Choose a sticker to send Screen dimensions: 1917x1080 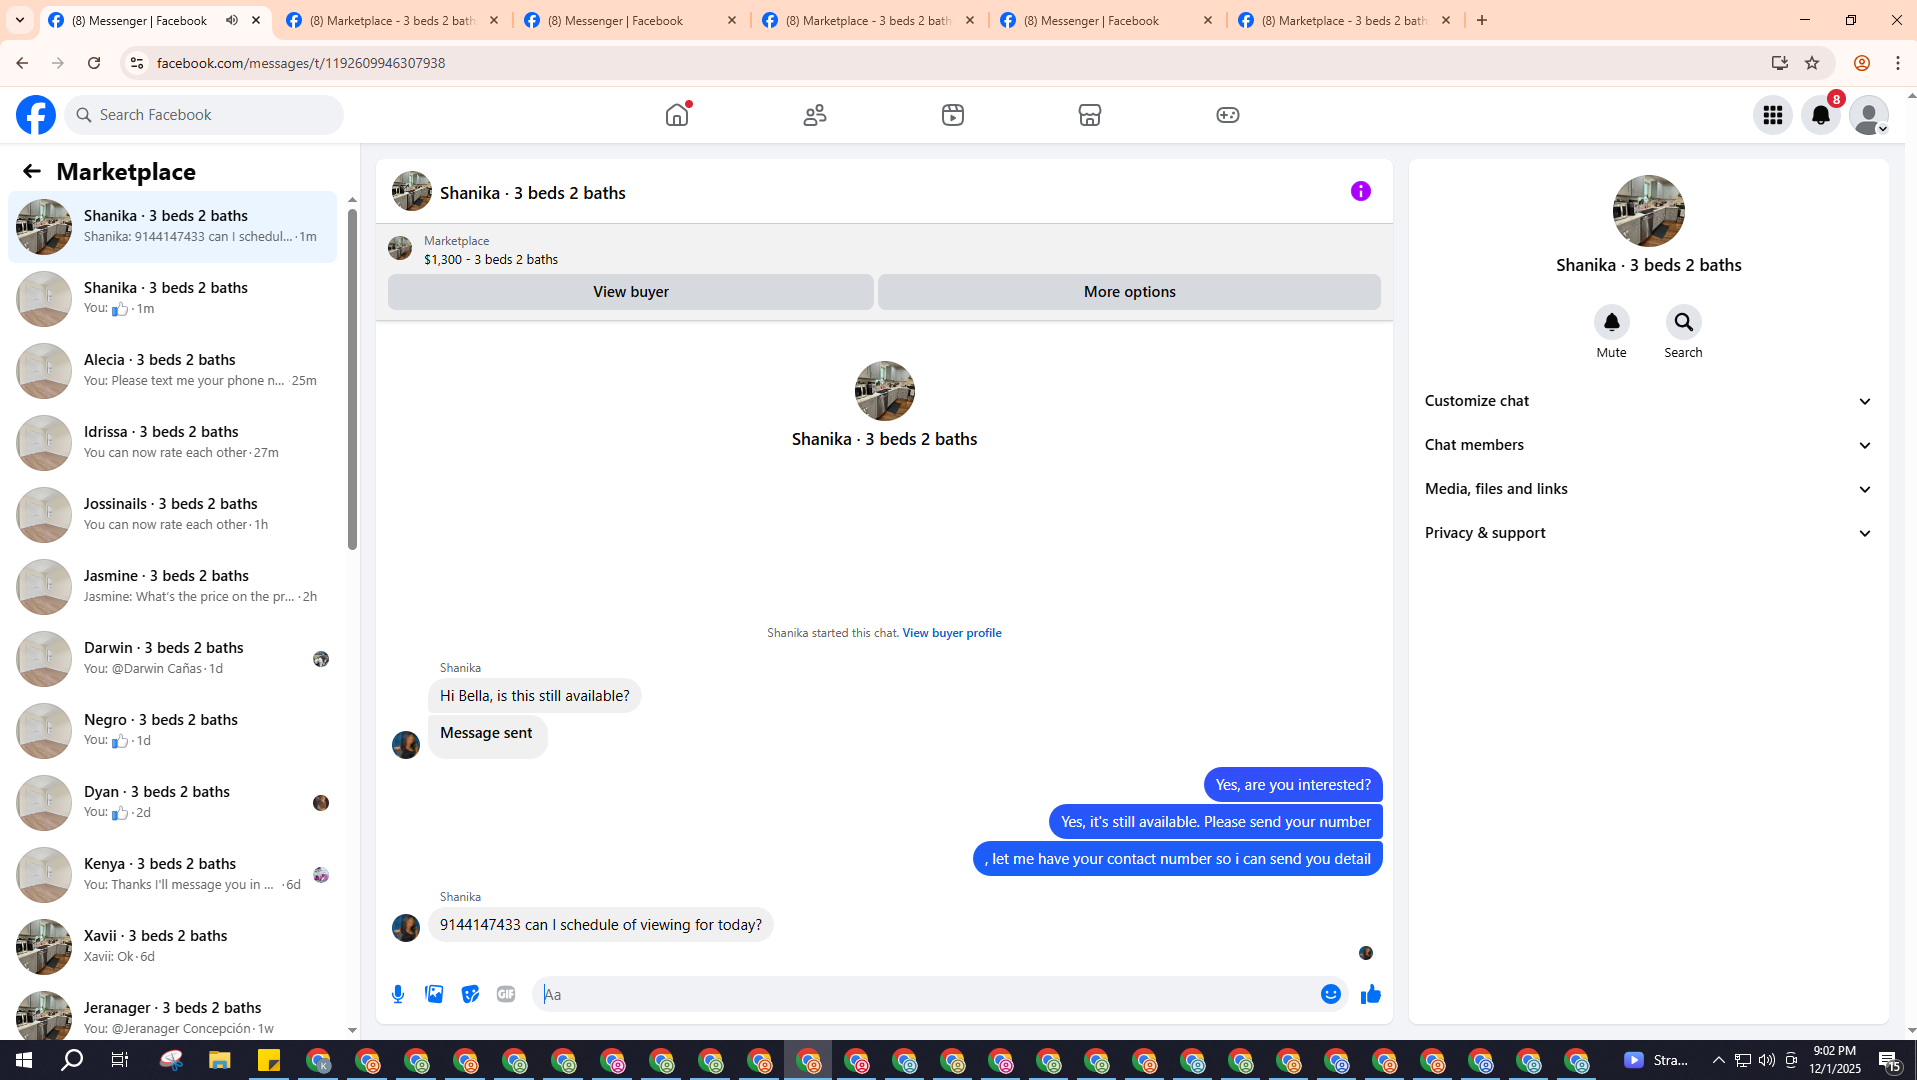pos(470,994)
